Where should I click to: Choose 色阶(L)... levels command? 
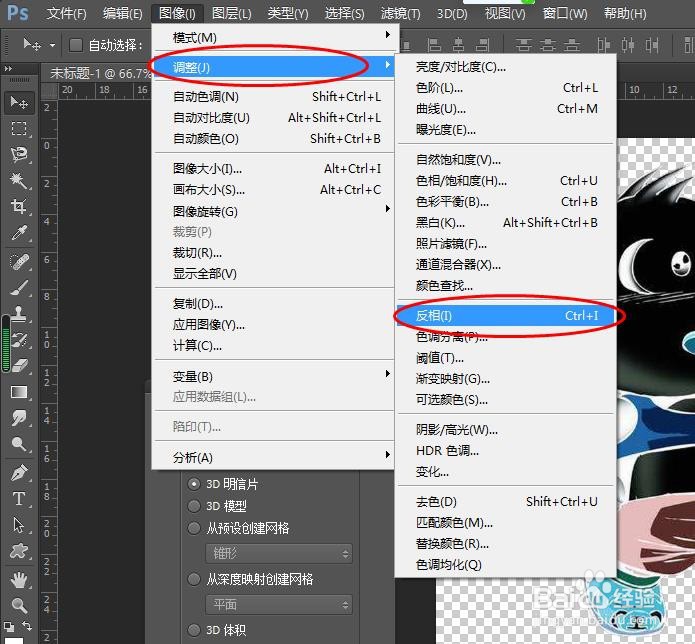[x=505, y=88]
